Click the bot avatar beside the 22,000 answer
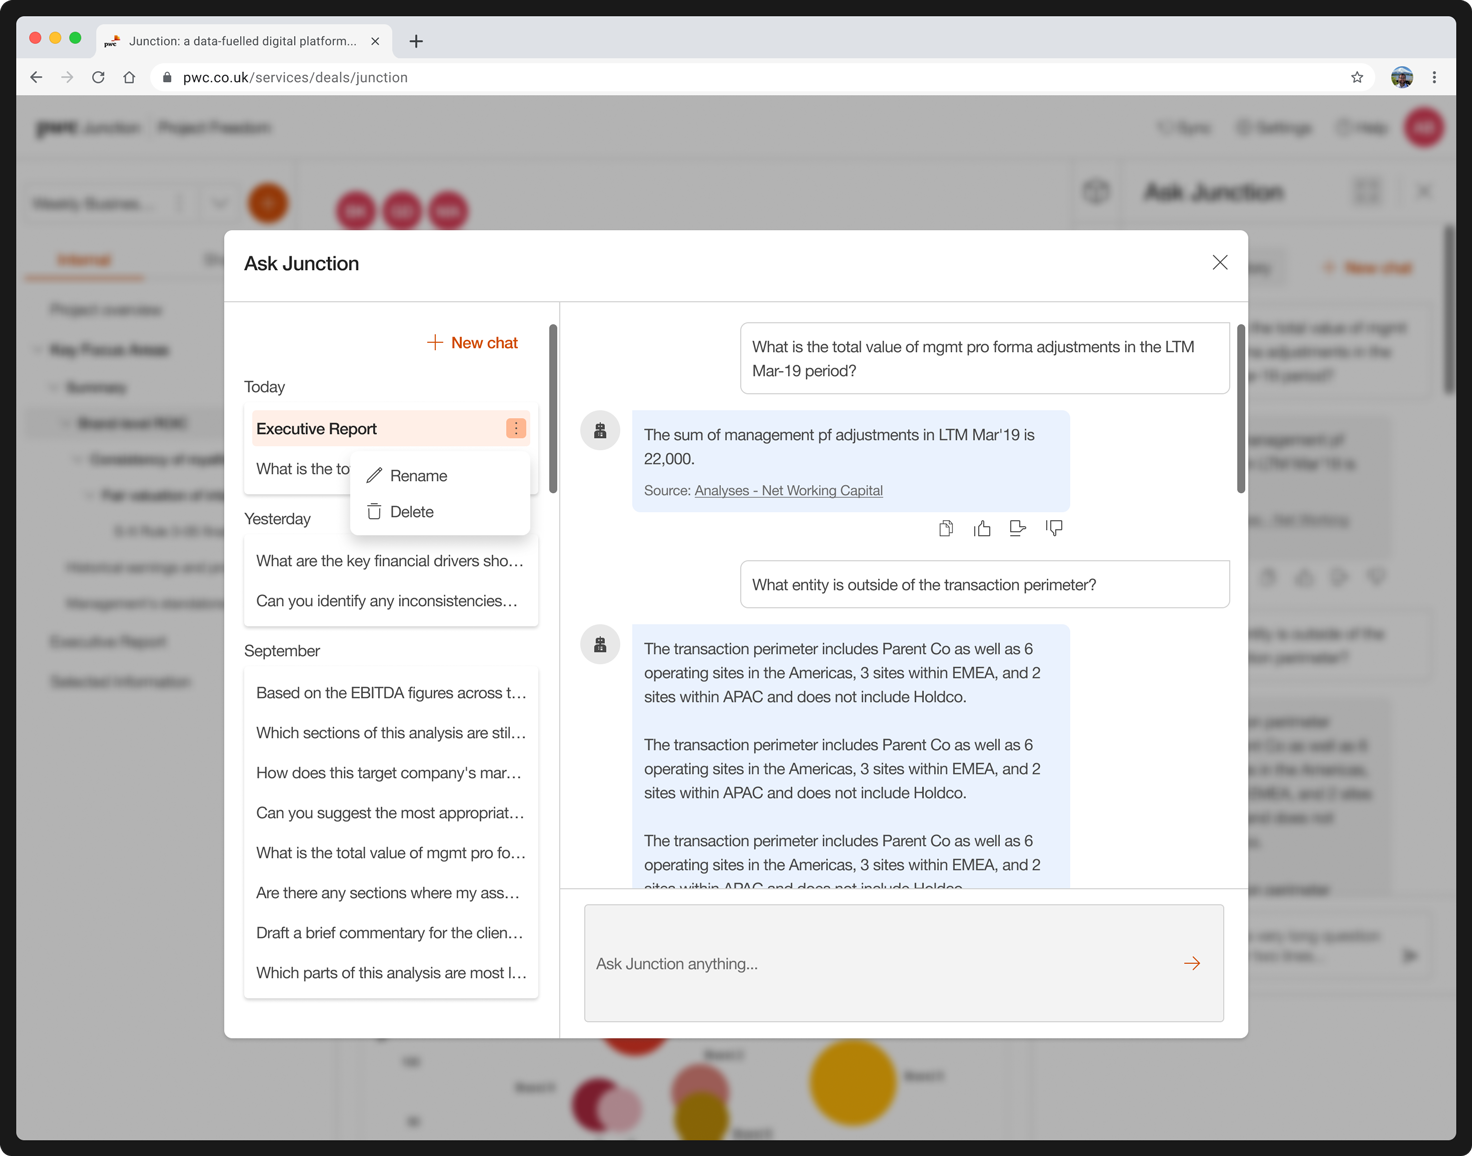Screen dimensions: 1472x1156 (x=600, y=431)
